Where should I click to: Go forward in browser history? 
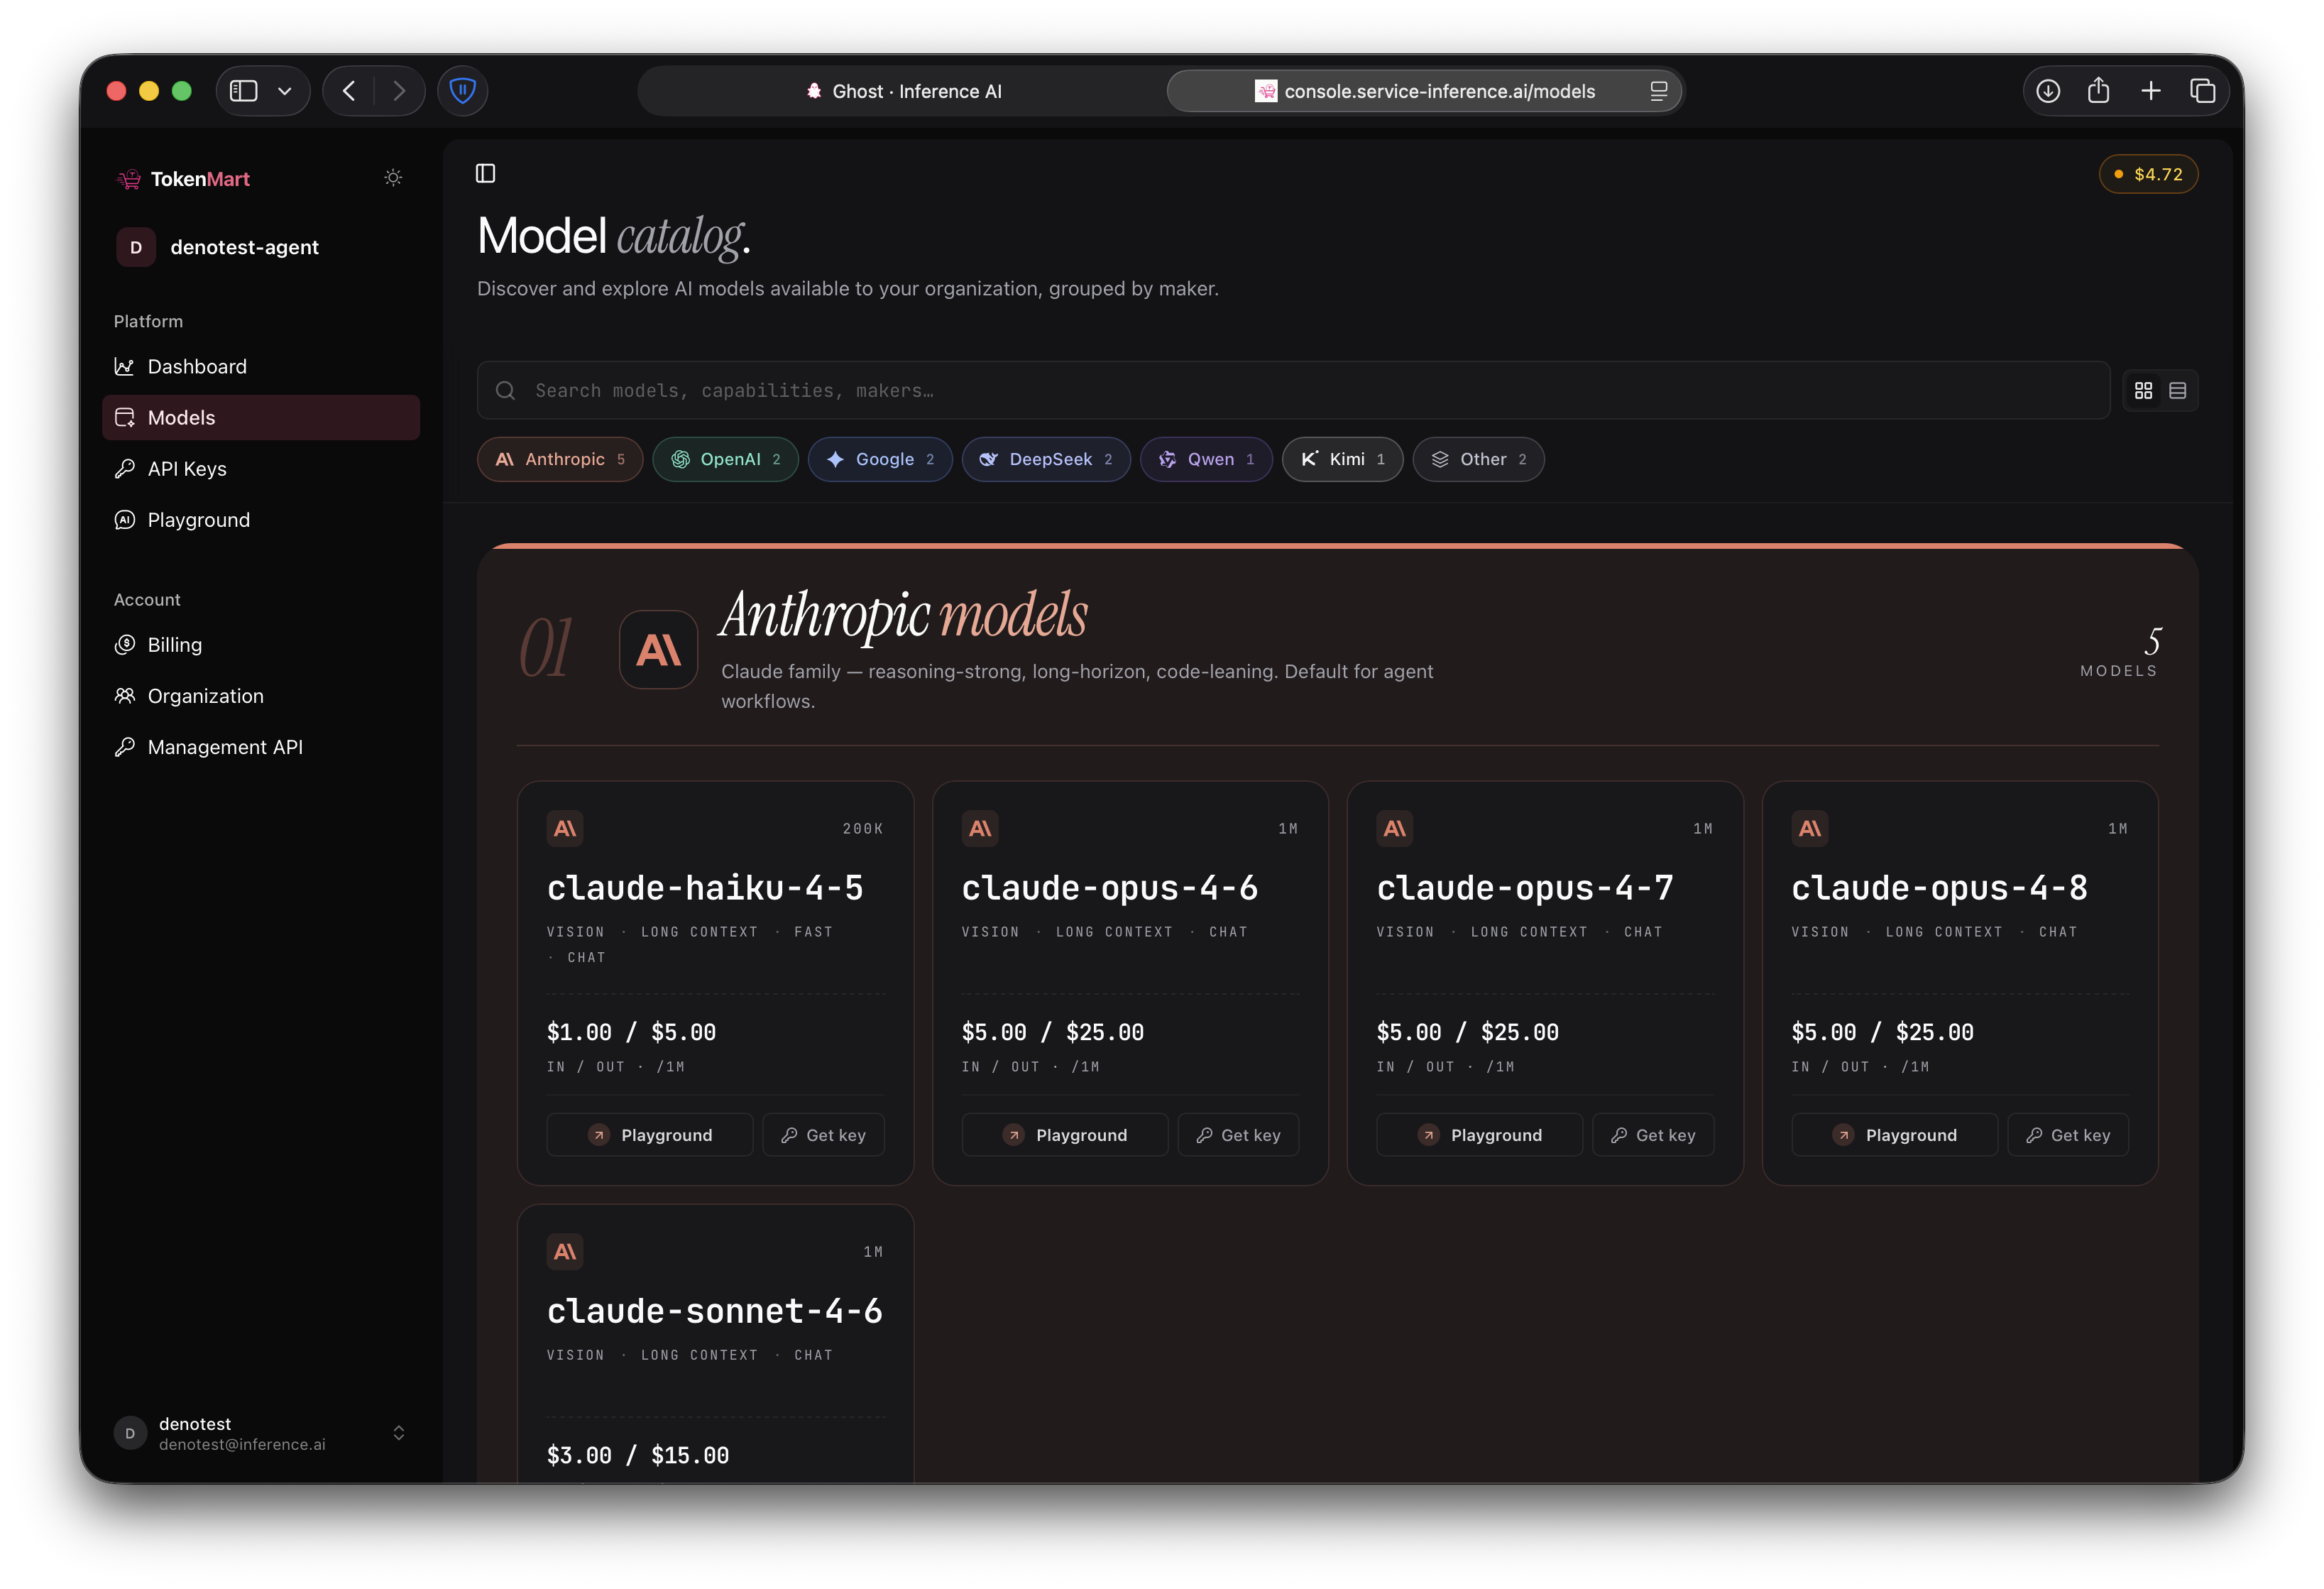(399, 91)
